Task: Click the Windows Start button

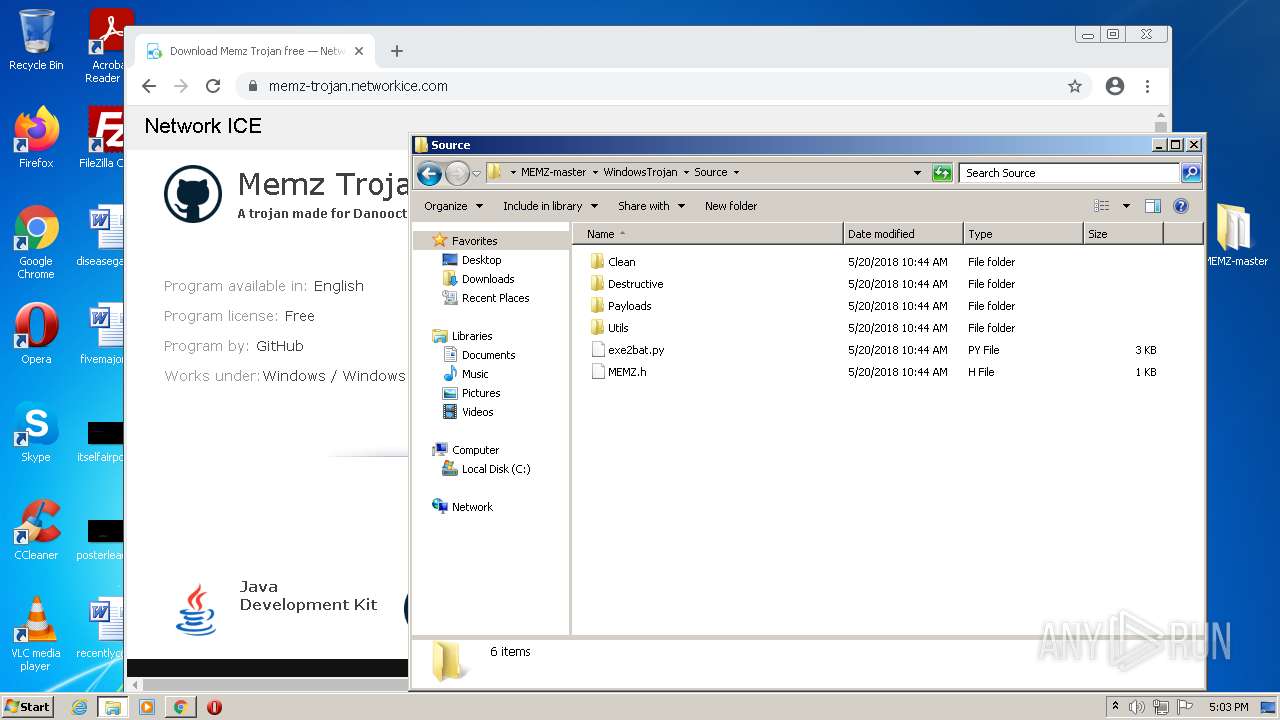Action: point(28,706)
